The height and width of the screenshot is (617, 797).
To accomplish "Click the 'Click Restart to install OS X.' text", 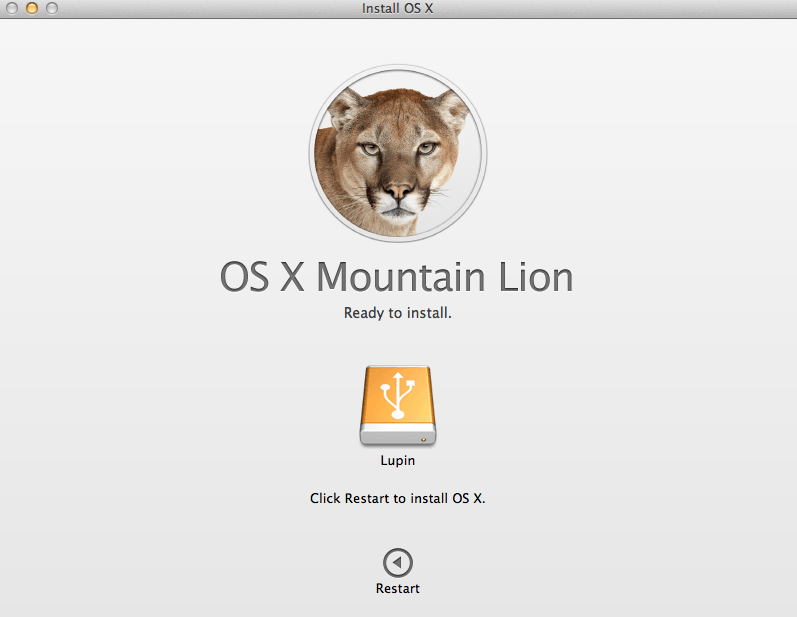I will tap(397, 498).
